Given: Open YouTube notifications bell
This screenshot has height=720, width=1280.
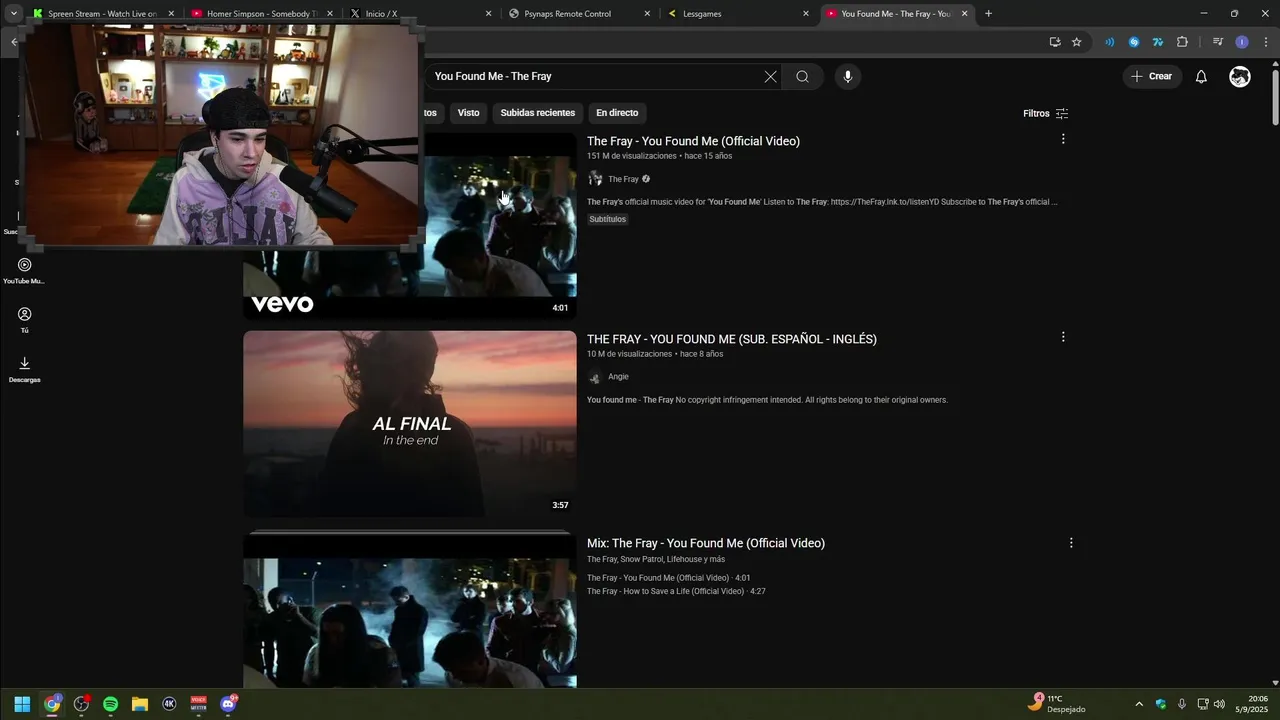Looking at the screenshot, I should tap(1201, 77).
